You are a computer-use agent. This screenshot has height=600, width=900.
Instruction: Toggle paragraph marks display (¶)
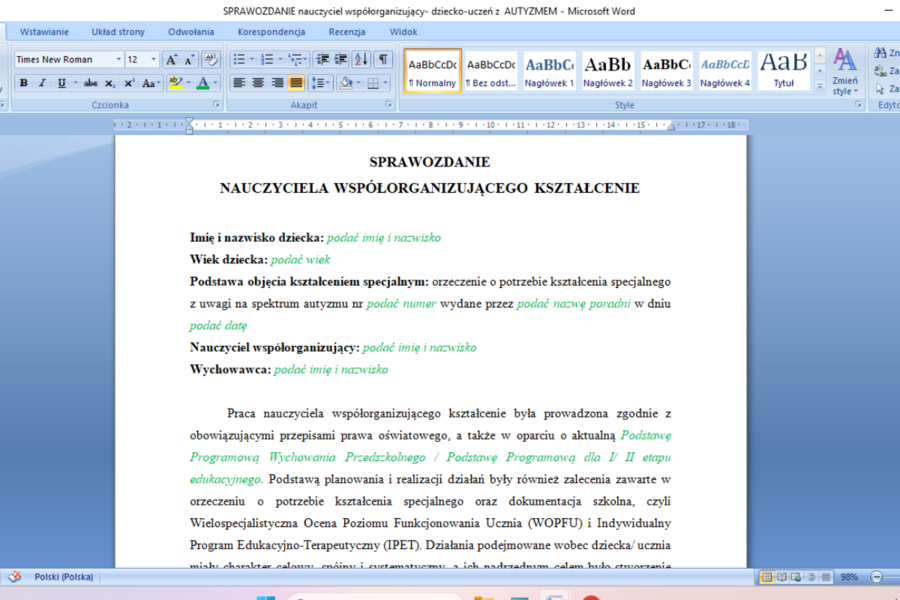(x=384, y=59)
